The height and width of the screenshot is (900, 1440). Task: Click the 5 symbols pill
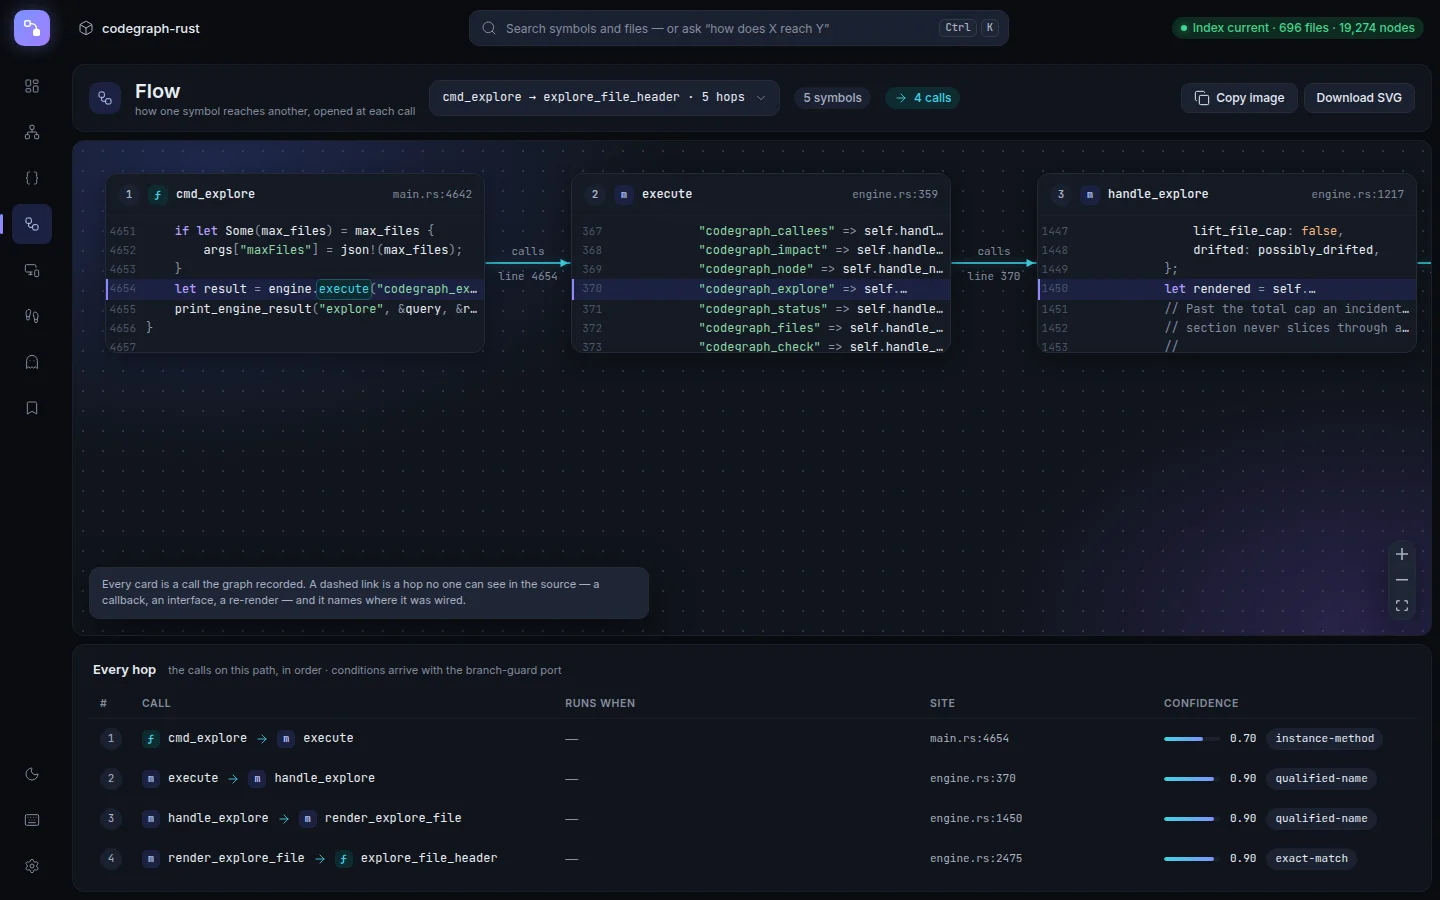[x=832, y=98]
